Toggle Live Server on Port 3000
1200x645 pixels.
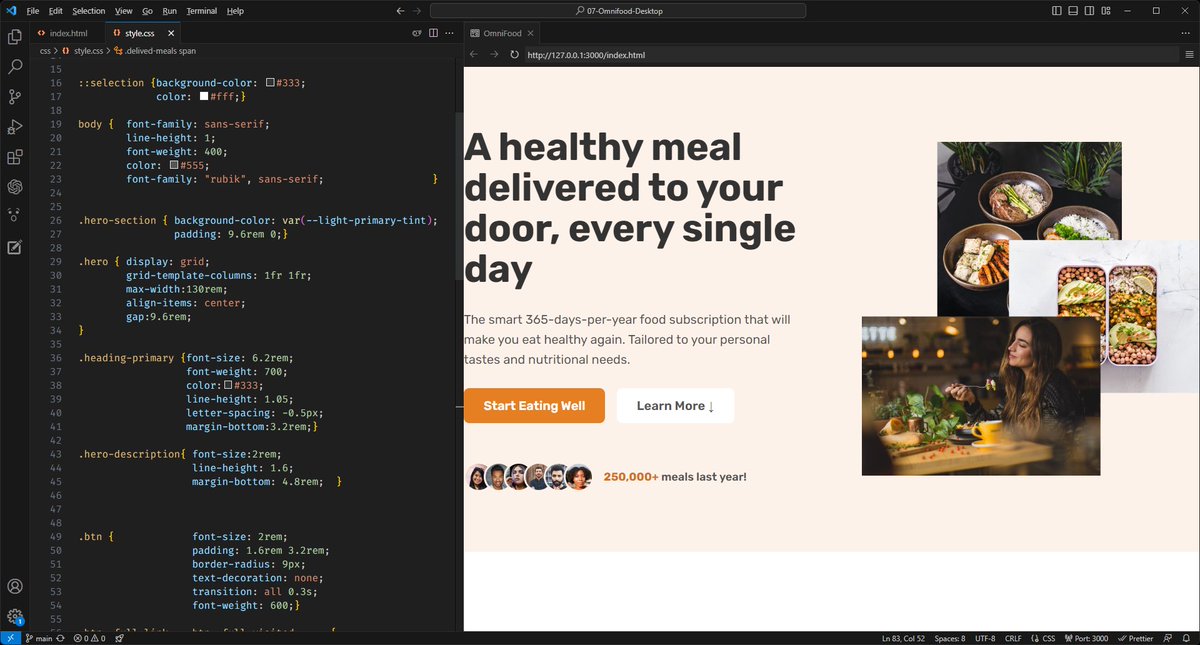(1086, 638)
